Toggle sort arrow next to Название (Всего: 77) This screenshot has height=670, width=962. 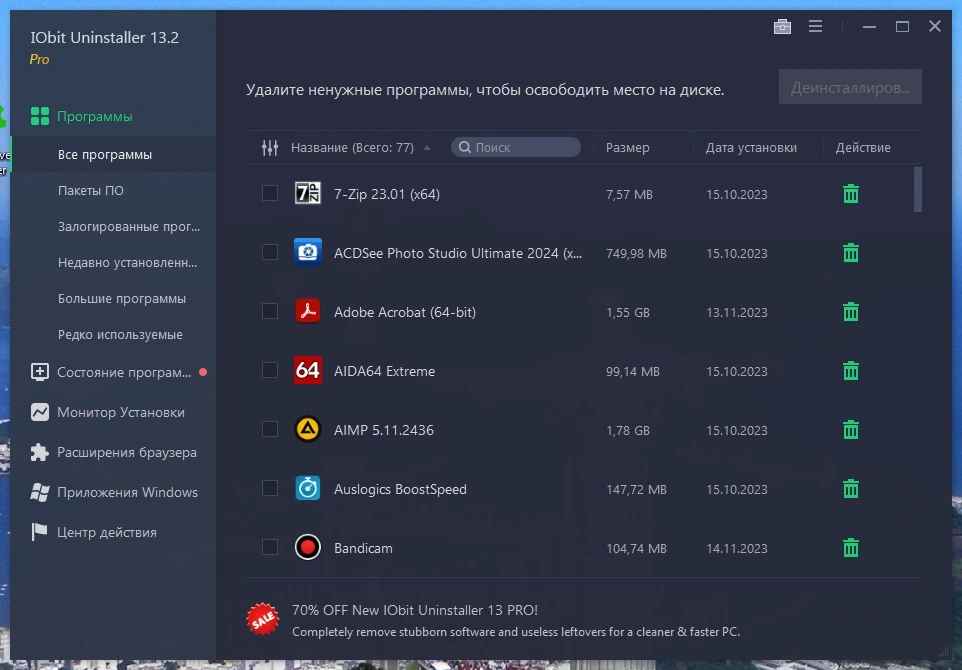click(427, 148)
